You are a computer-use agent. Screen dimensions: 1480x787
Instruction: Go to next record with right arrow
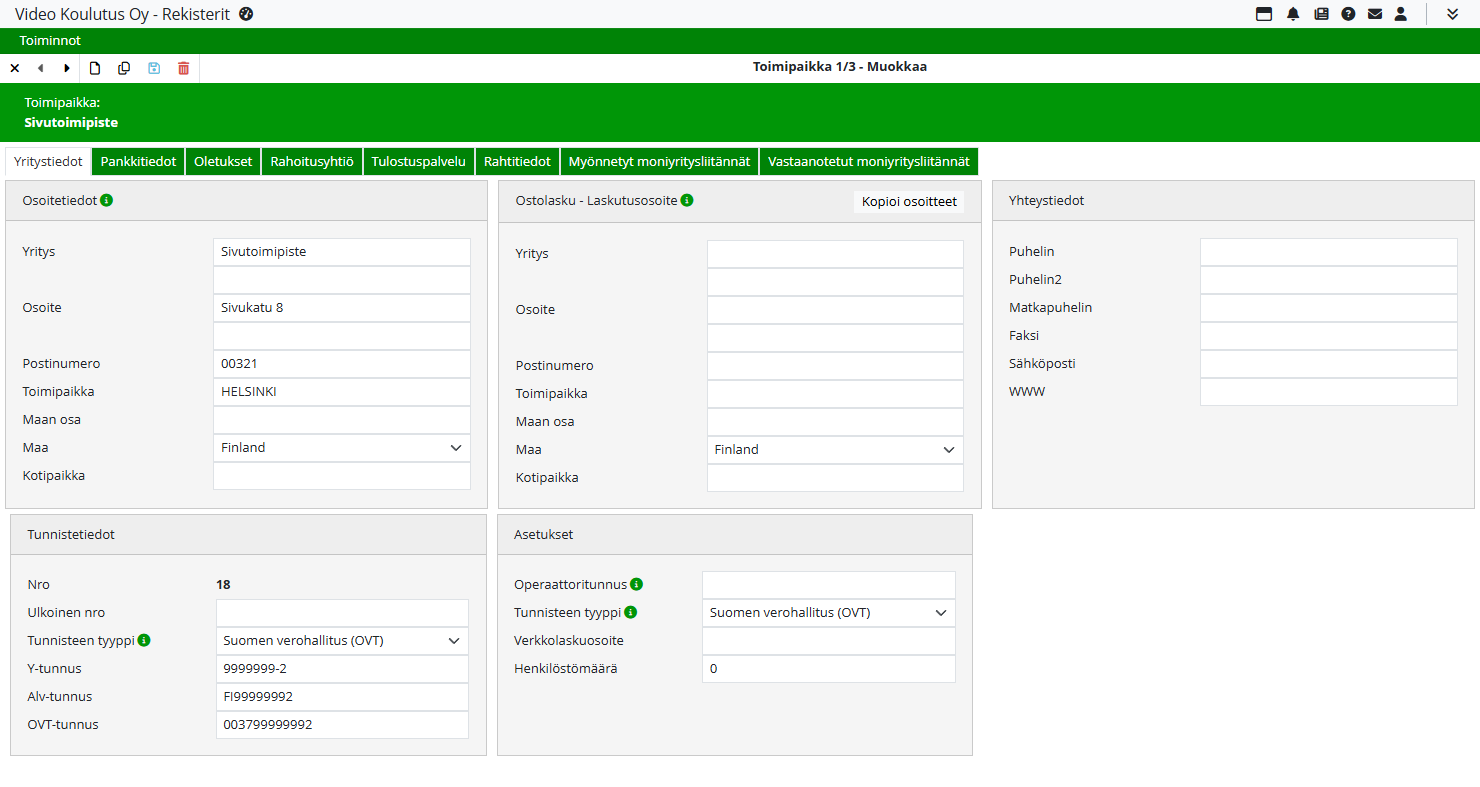pos(67,68)
